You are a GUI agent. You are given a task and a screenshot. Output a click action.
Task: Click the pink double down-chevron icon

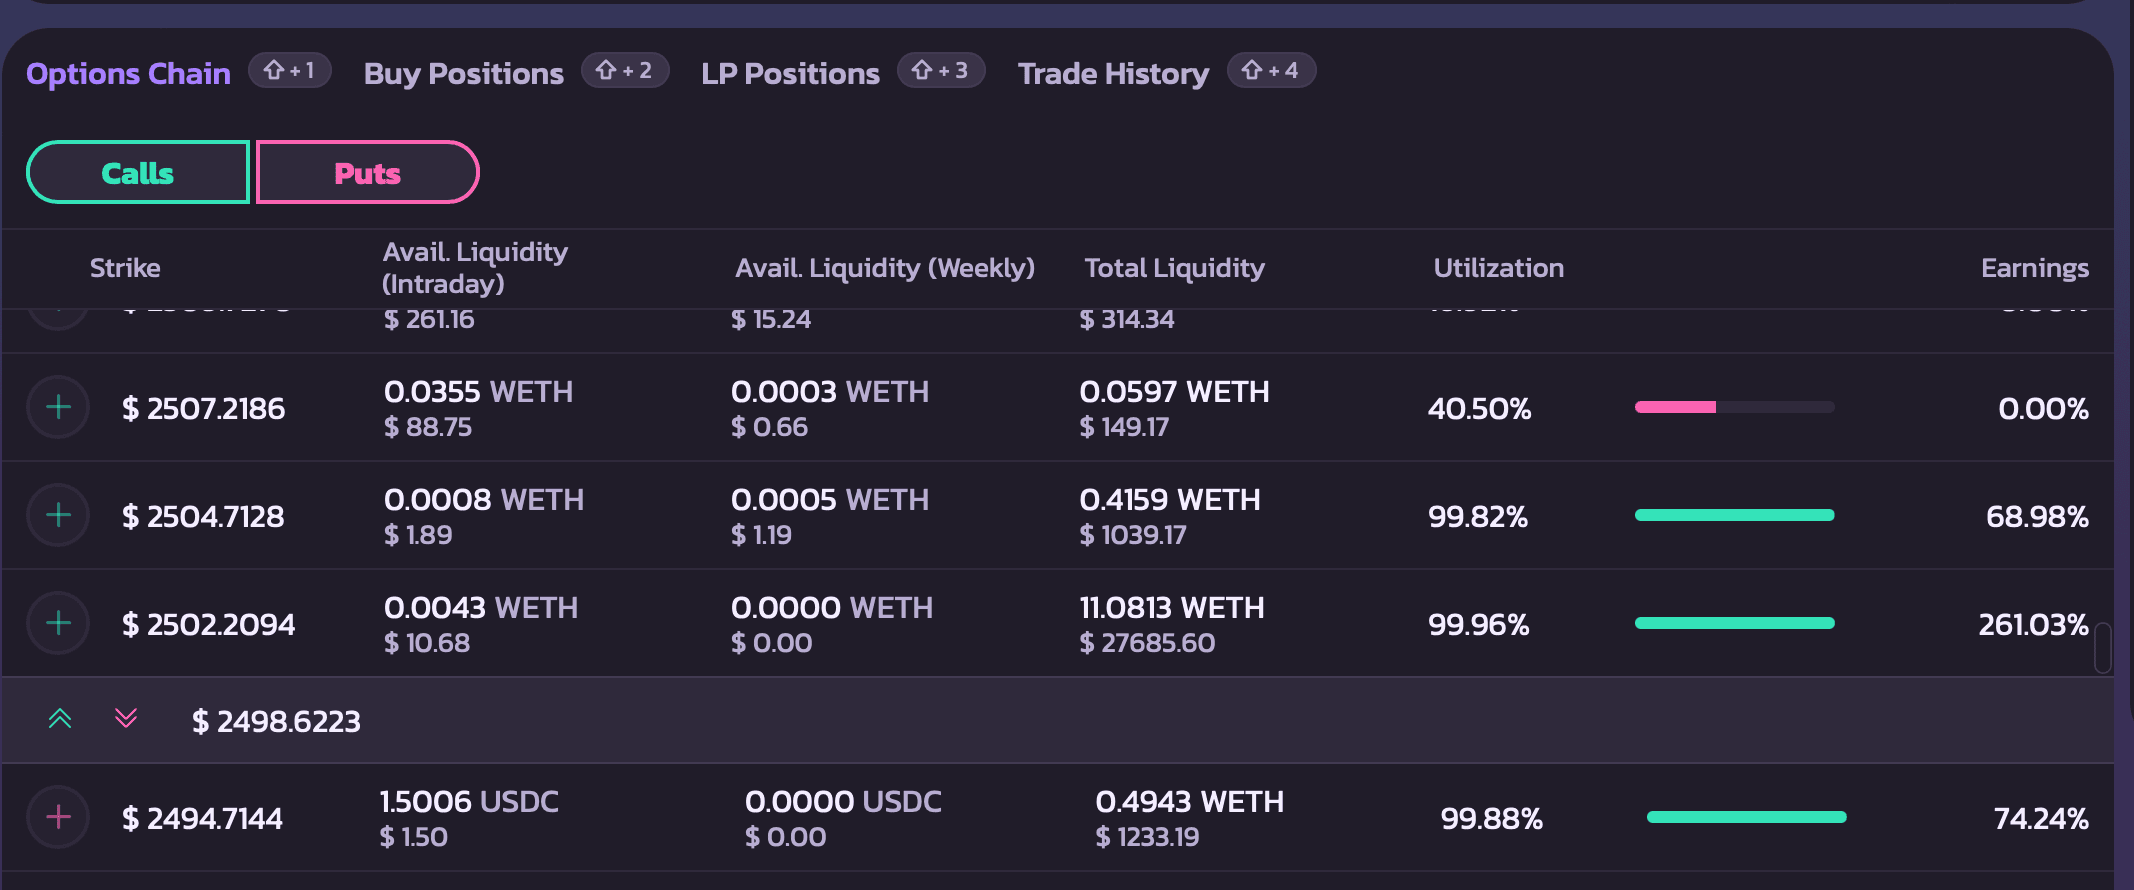point(126,719)
